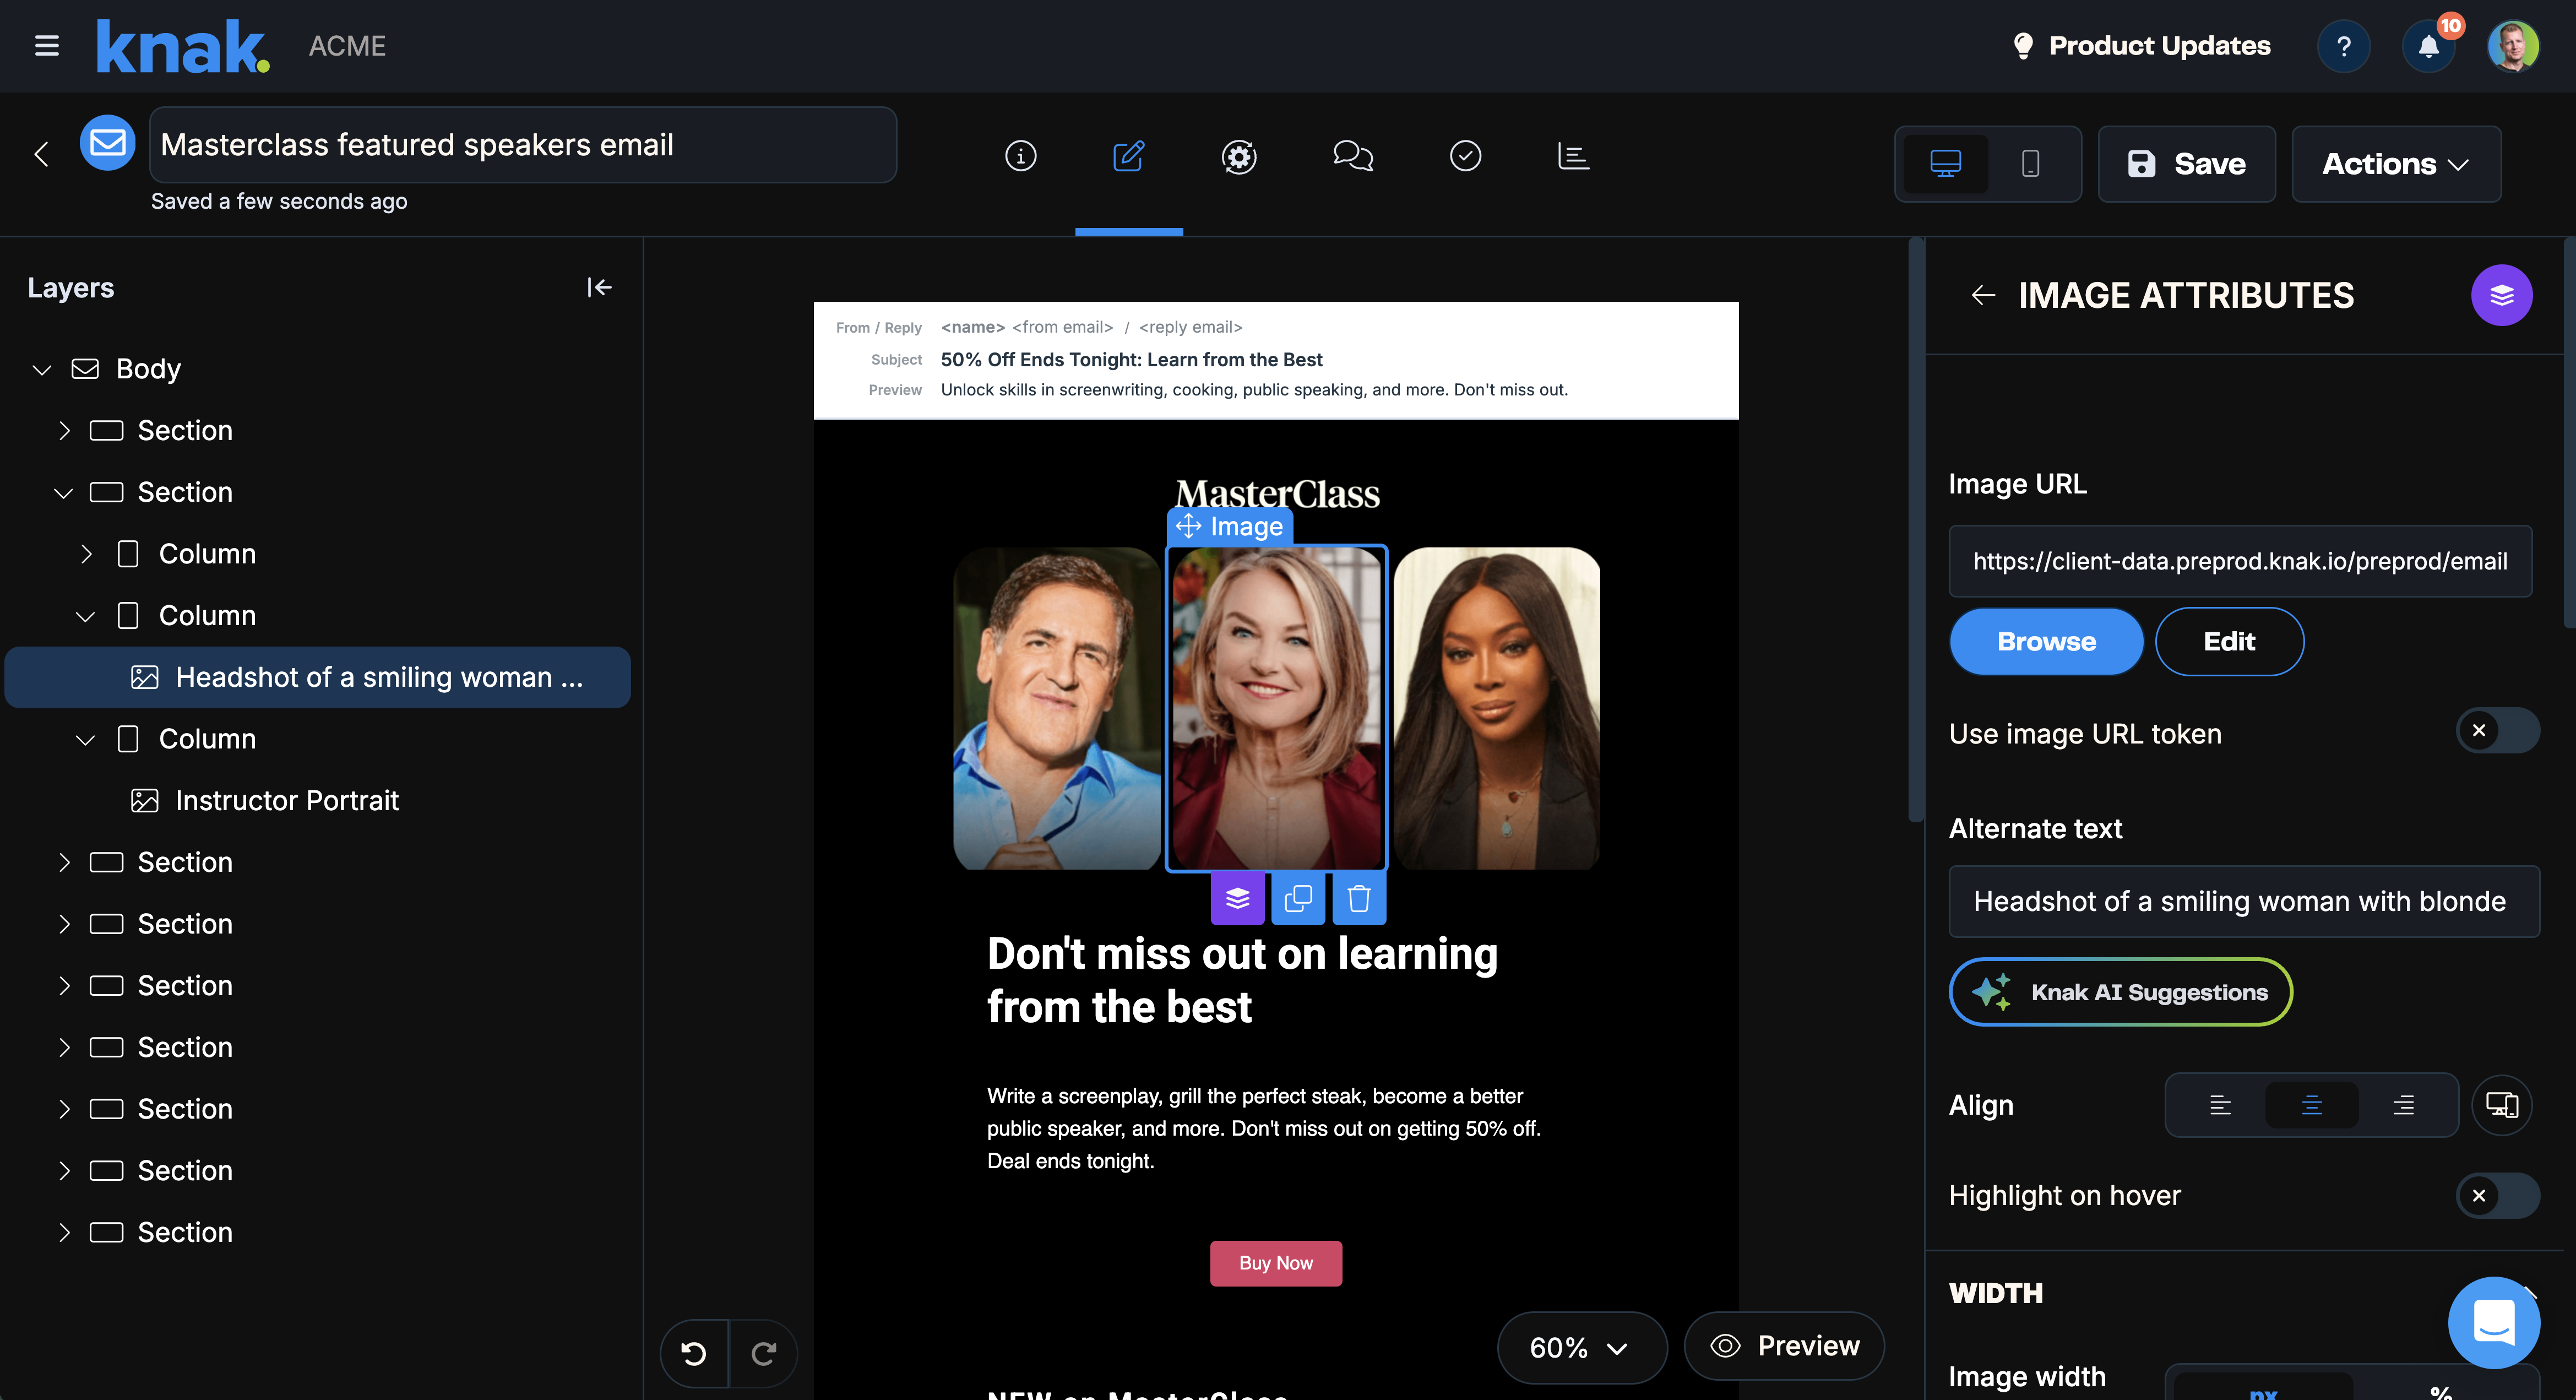Image resolution: width=2576 pixels, height=1400 pixels.
Task: Open the hamburger main menu
Action: (47, 46)
